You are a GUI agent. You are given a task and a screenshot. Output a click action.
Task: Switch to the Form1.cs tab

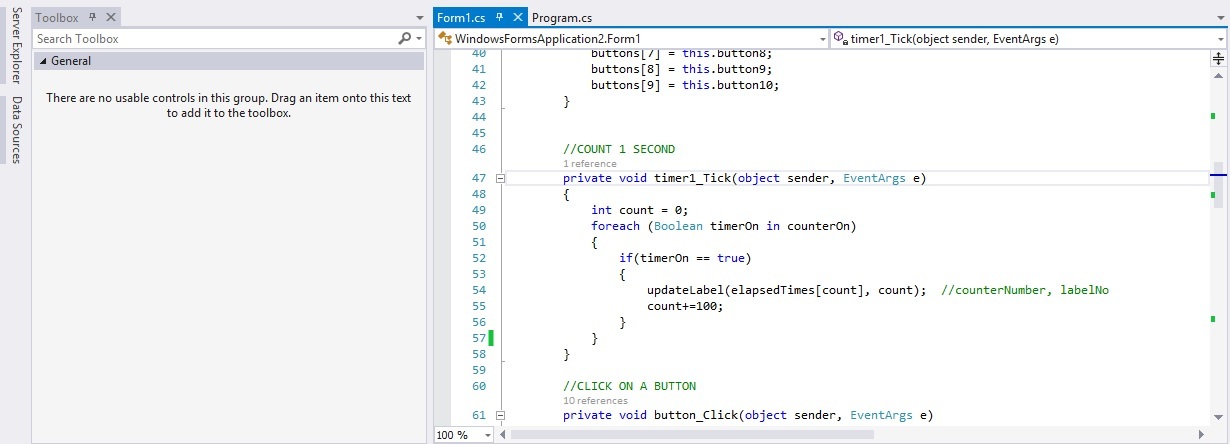pos(459,17)
